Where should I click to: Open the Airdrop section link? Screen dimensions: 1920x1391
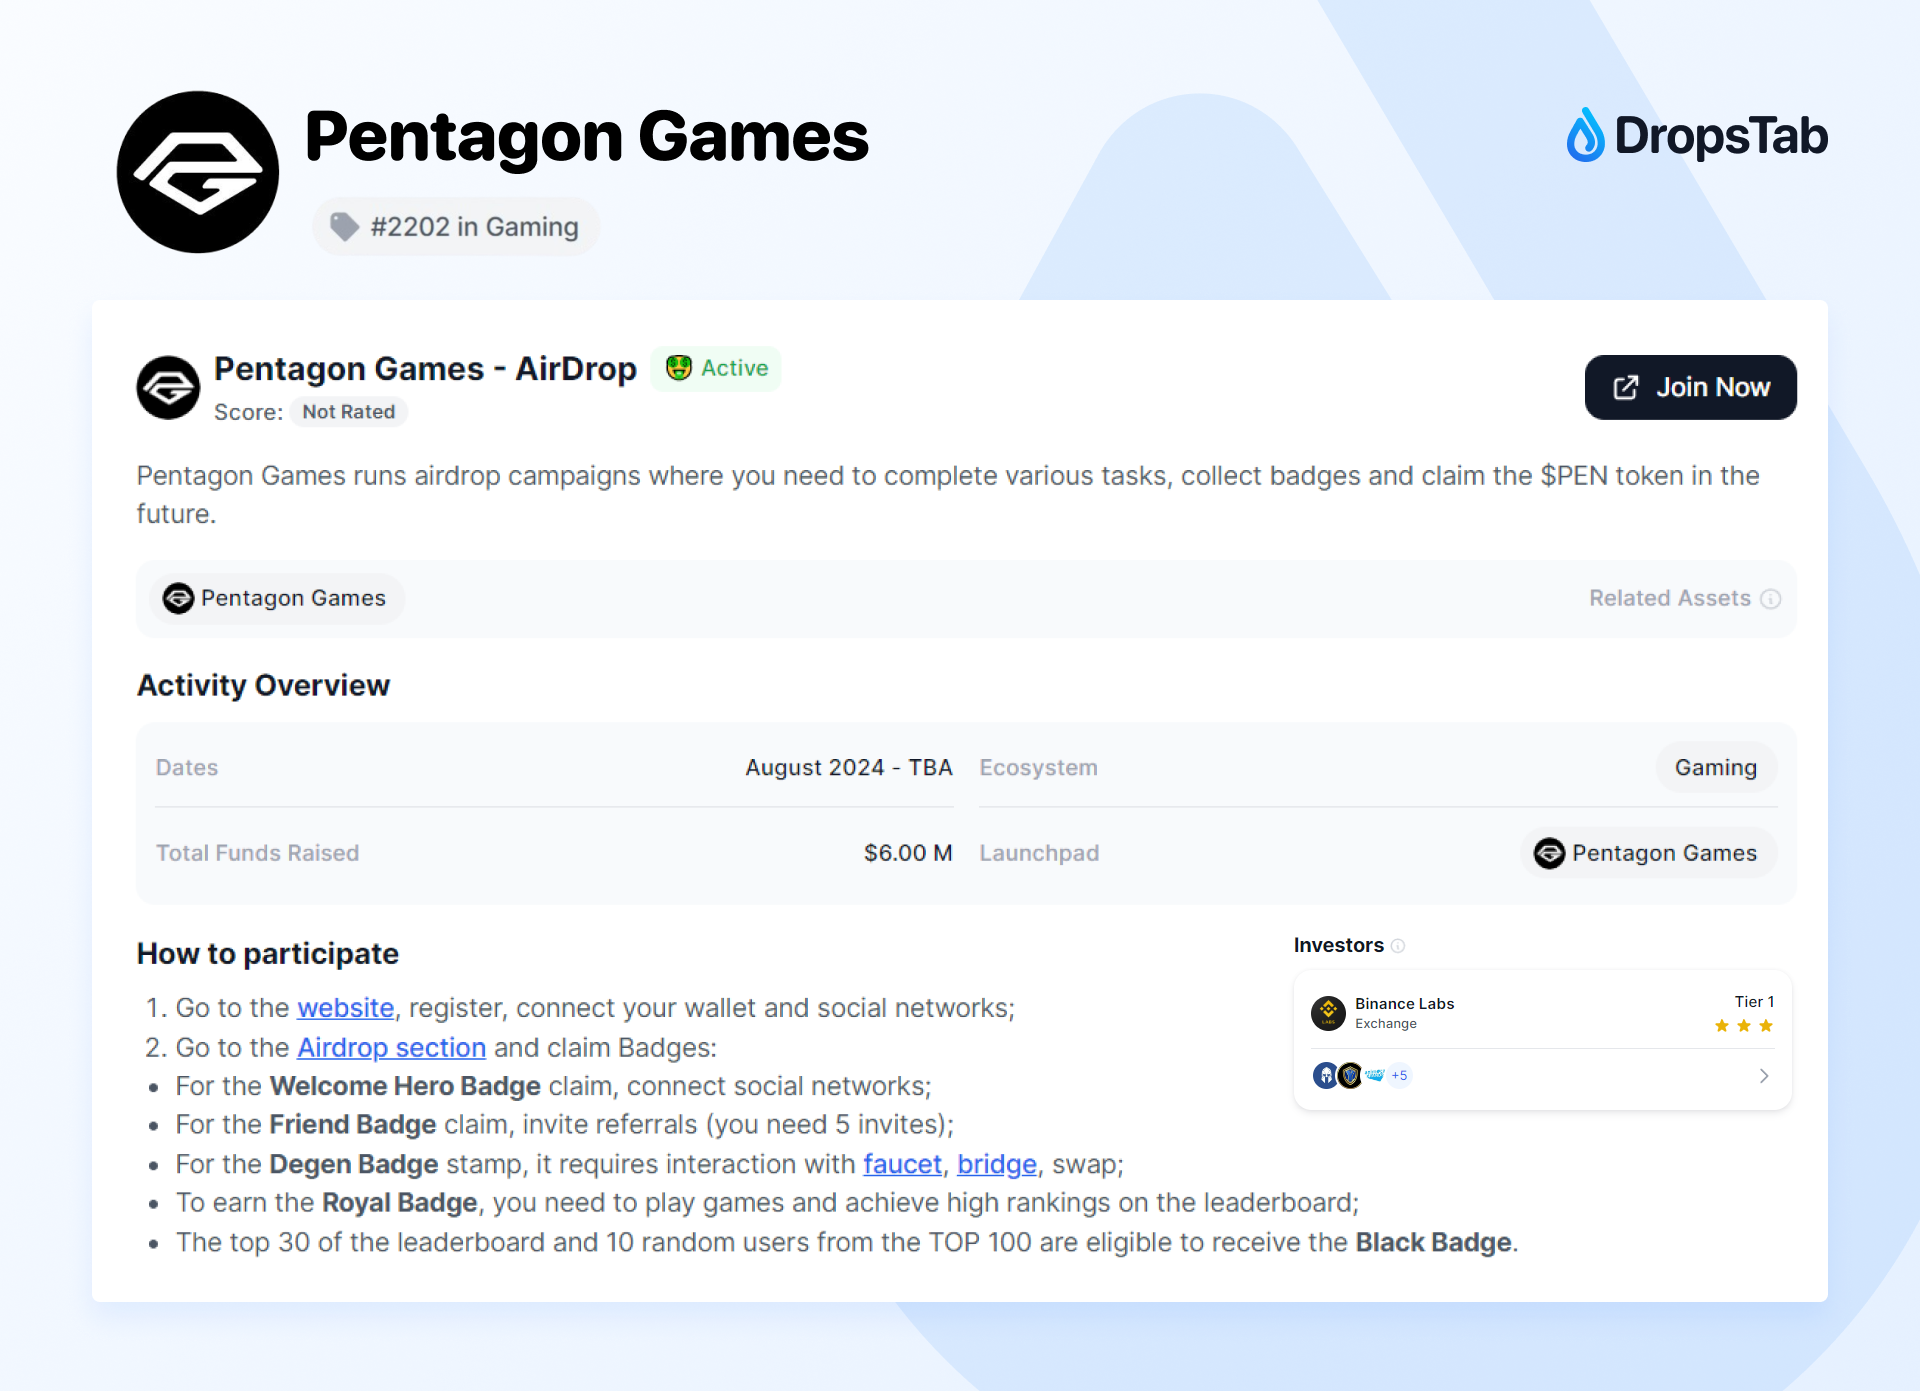point(391,1048)
